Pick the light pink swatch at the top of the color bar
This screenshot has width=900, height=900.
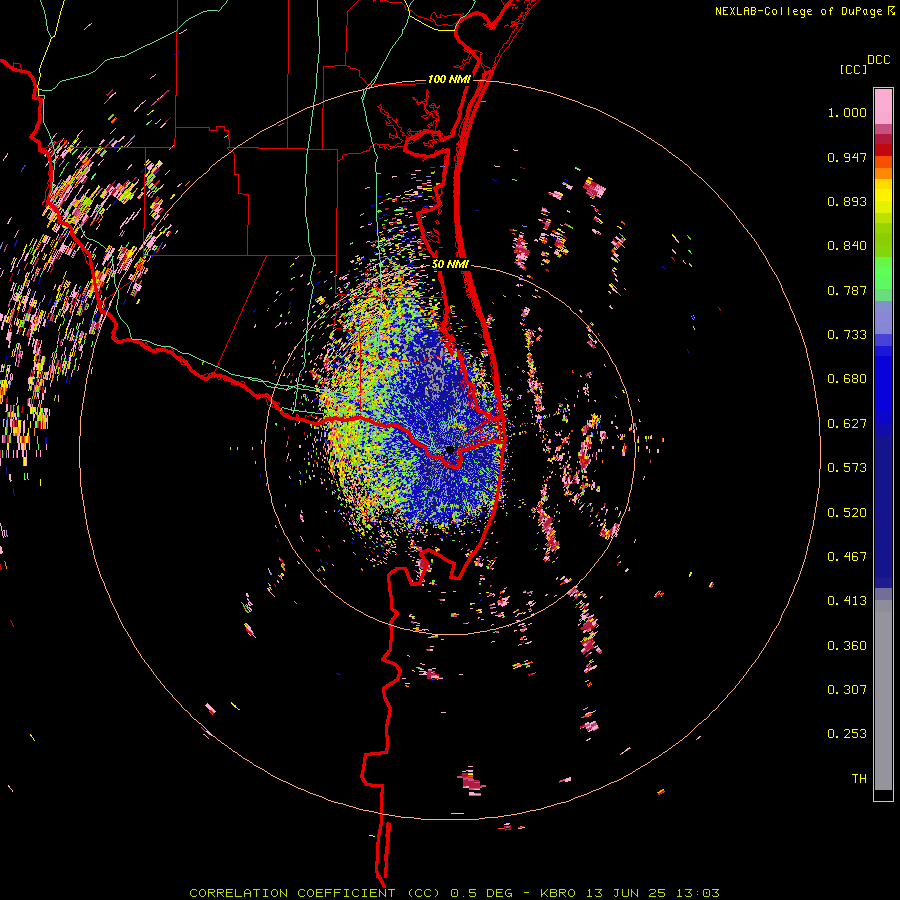[x=883, y=106]
